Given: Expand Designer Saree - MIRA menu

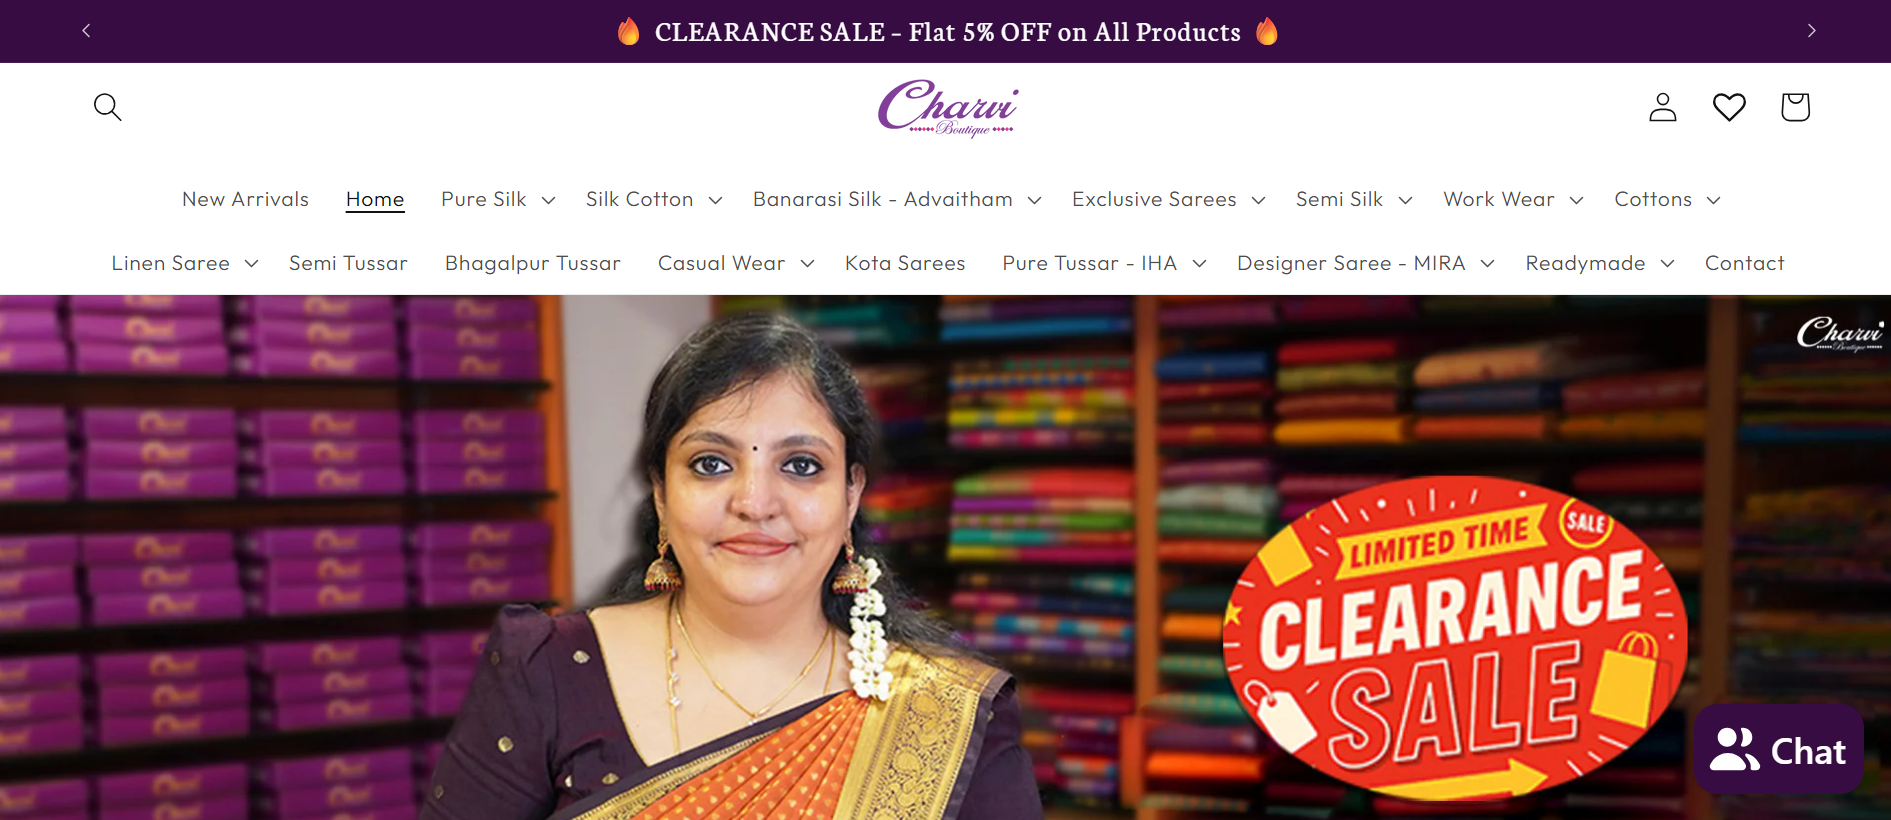Looking at the screenshot, I should tap(1365, 264).
